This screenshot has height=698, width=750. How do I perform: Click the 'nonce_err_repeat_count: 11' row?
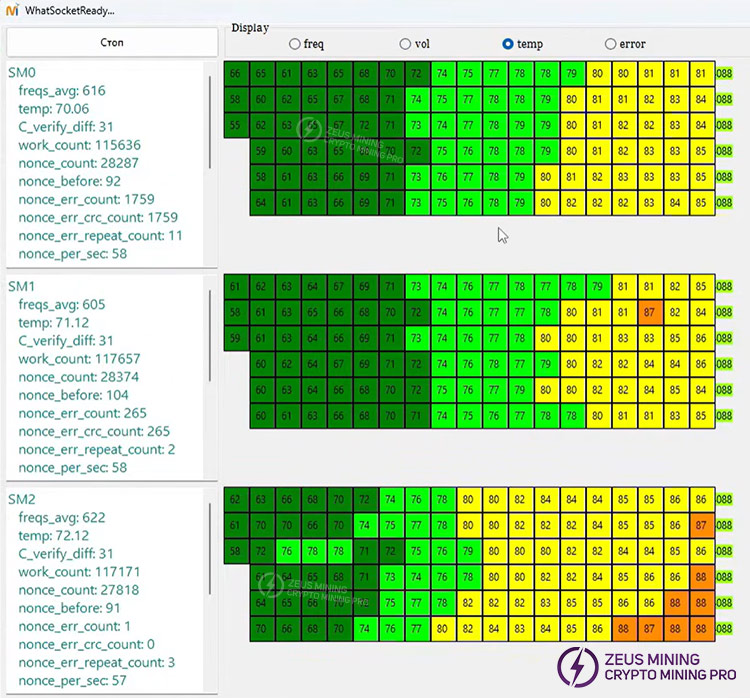click(x=100, y=236)
